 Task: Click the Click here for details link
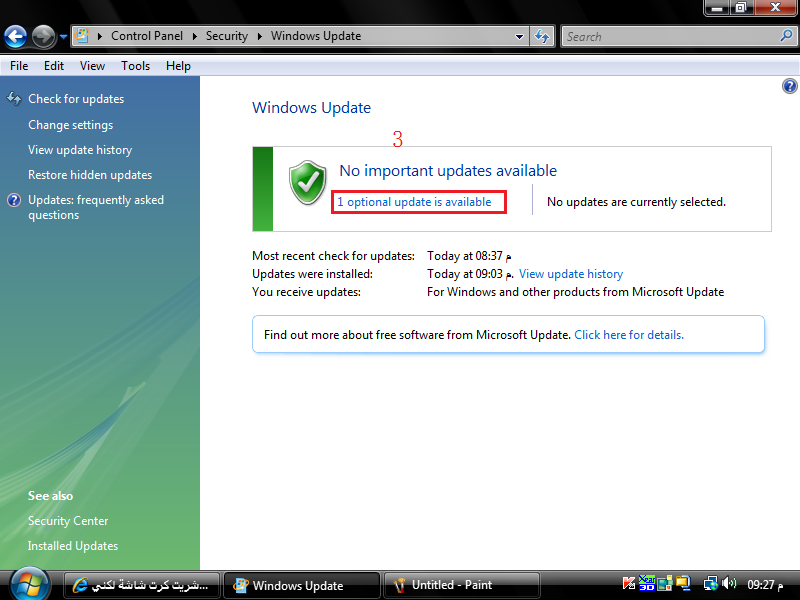(x=629, y=335)
